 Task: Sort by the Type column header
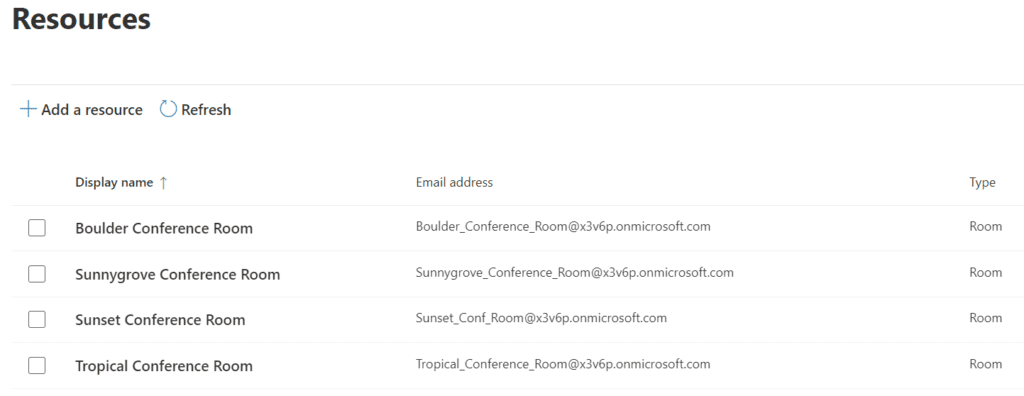[x=982, y=182]
